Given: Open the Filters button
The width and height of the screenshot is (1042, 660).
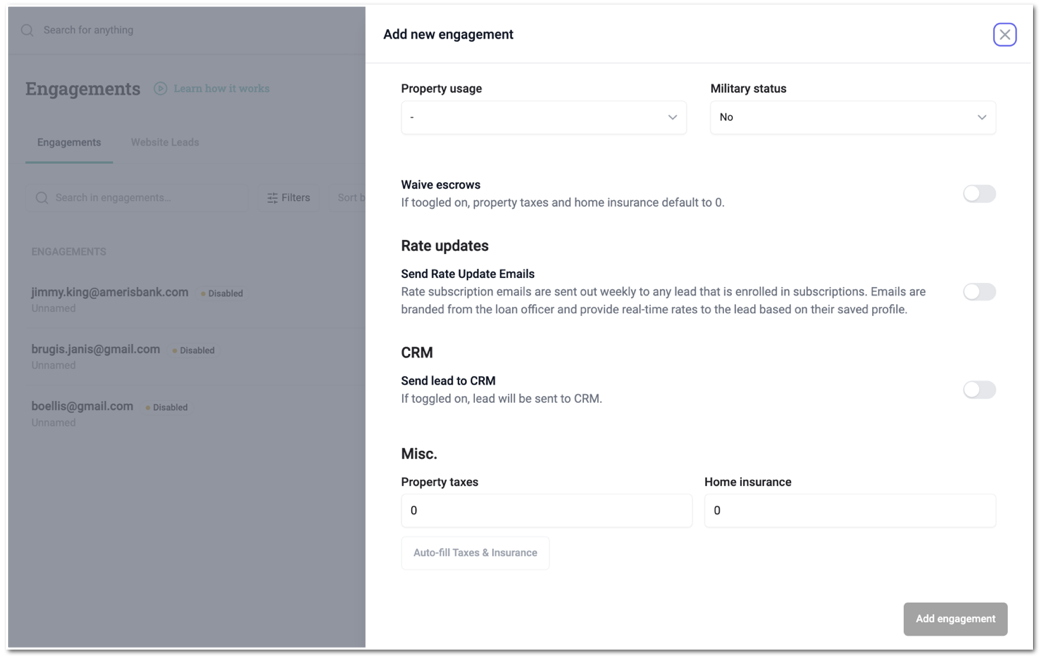Looking at the screenshot, I should click(x=288, y=198).
